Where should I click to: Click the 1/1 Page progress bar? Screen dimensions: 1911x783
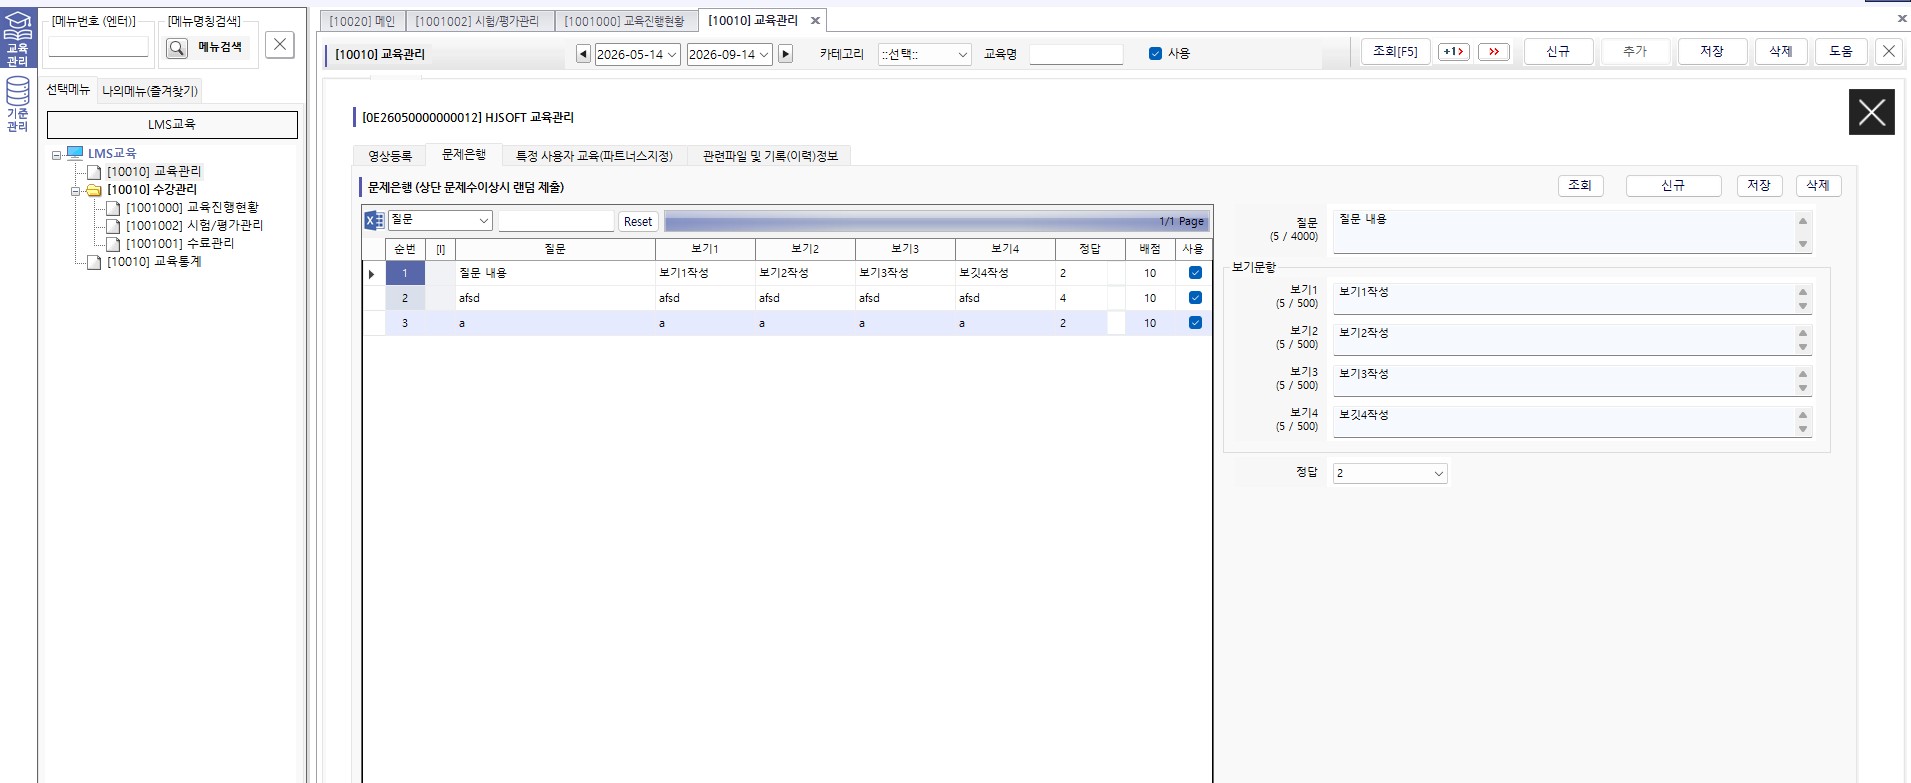937,221
